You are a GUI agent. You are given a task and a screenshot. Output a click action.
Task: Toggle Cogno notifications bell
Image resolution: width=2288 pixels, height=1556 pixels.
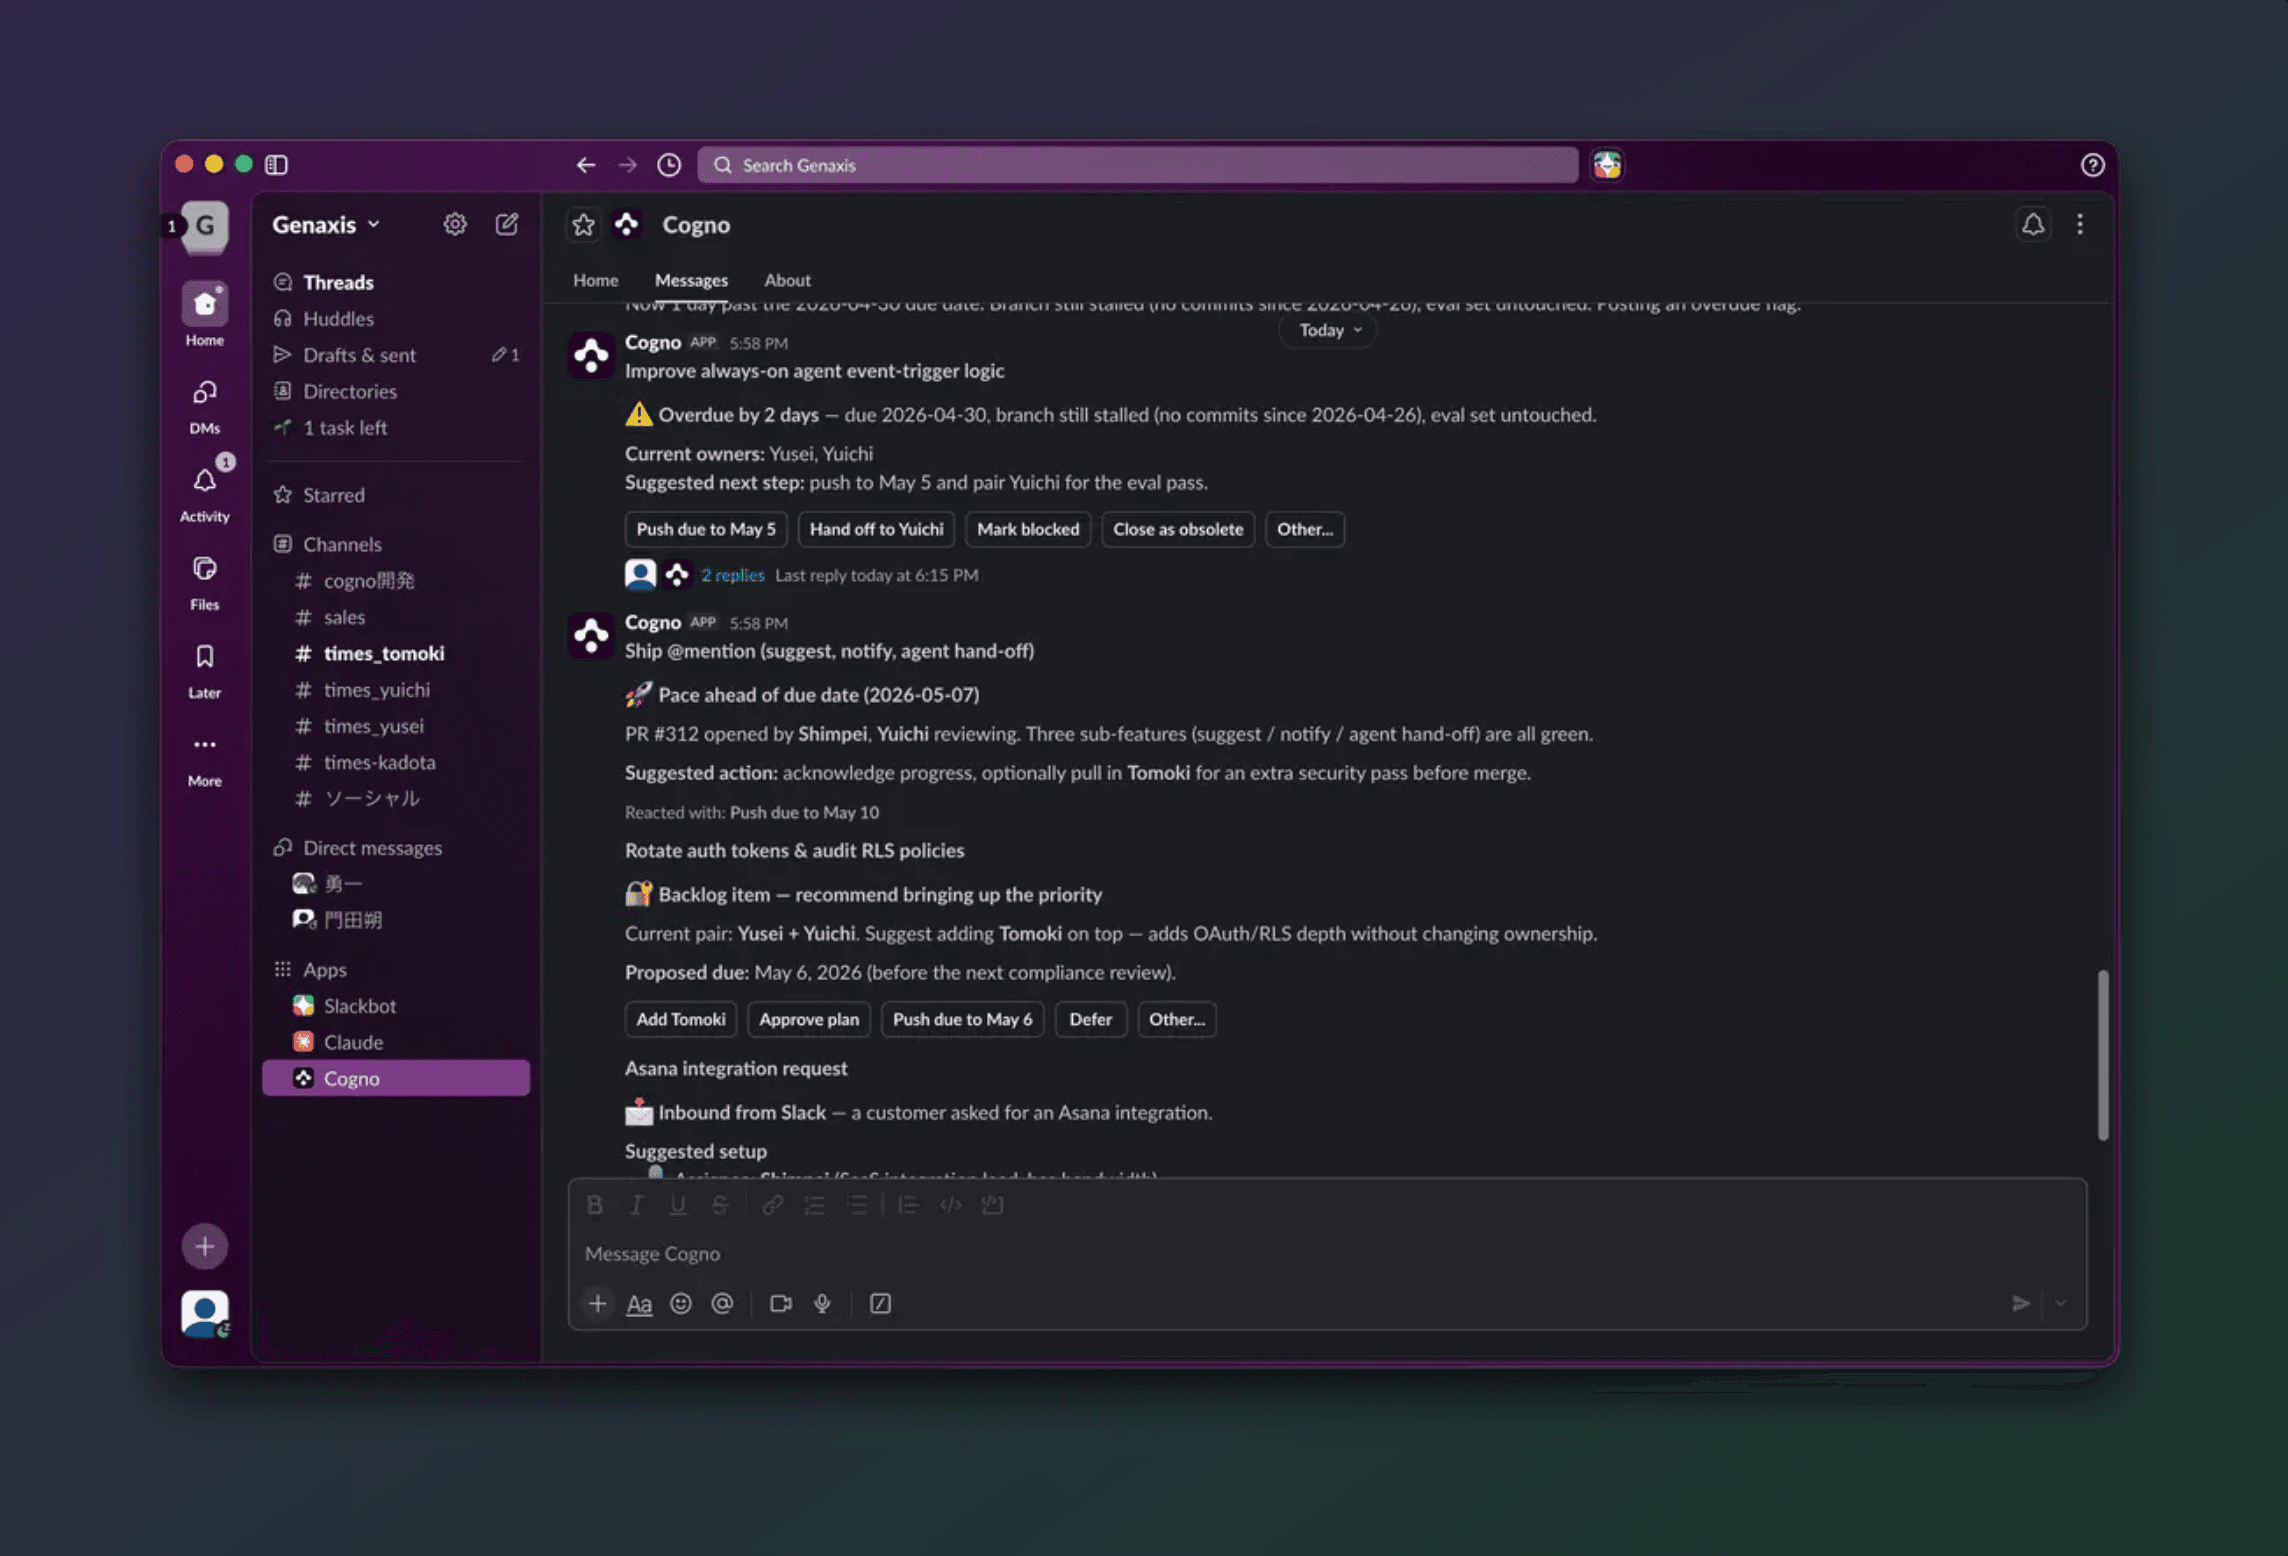[2032, 224]
